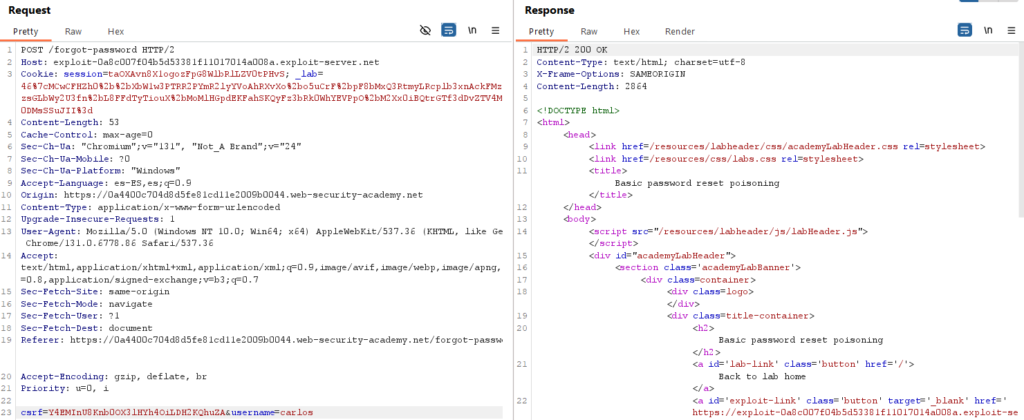Click the div class=title-container line
The height and width of the screenshot is (420, 1024).
tap(741, 315)
